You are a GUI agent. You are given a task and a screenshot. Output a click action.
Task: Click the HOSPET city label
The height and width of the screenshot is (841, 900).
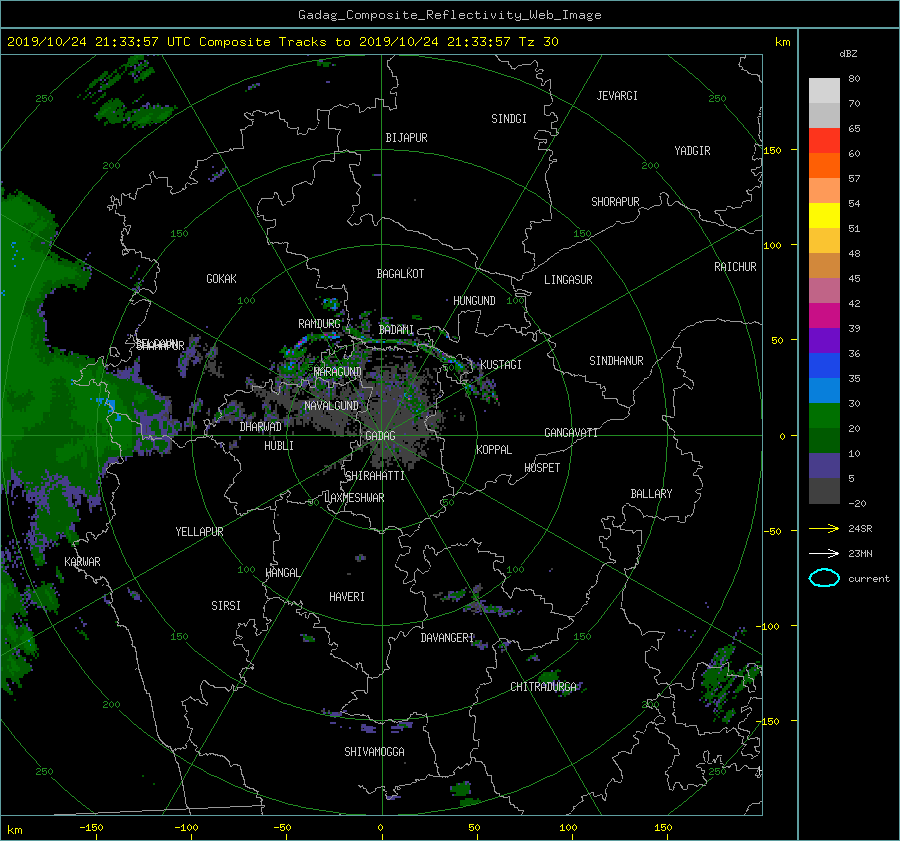542,468
